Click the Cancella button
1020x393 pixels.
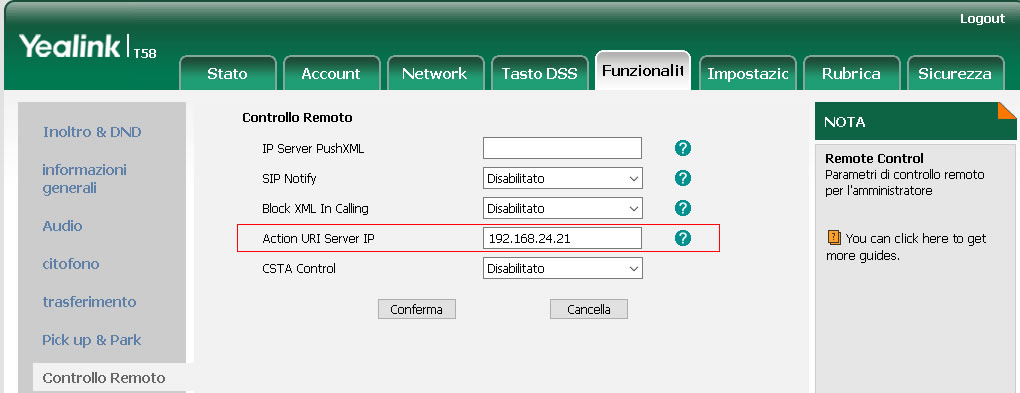[x=589, y=309]
